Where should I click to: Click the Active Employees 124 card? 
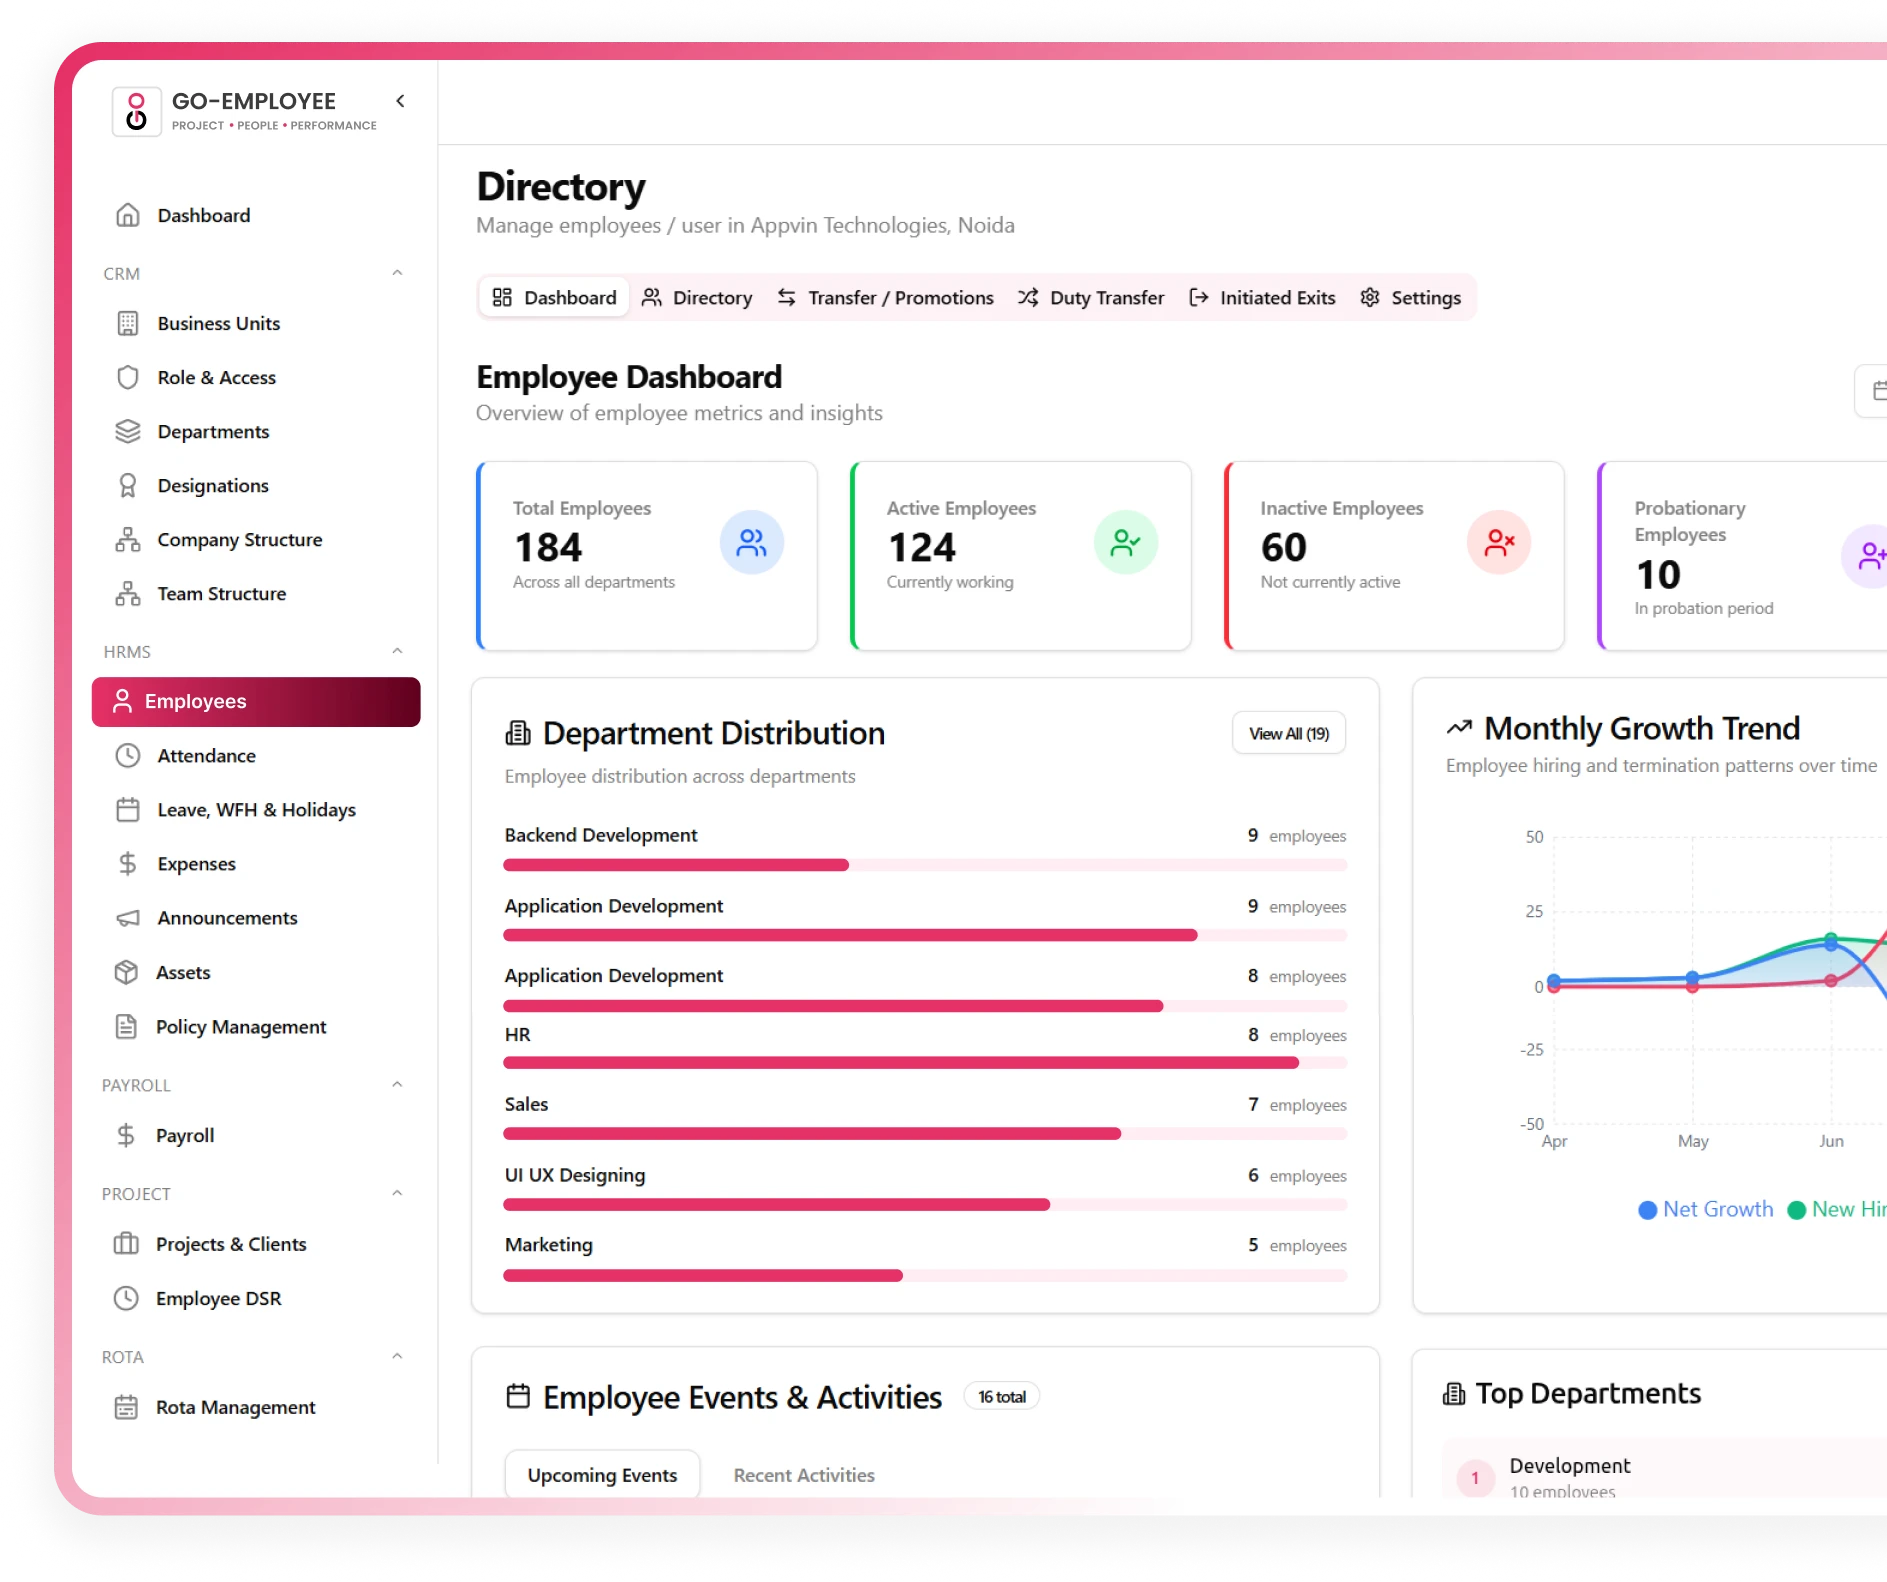point(1021,556)
